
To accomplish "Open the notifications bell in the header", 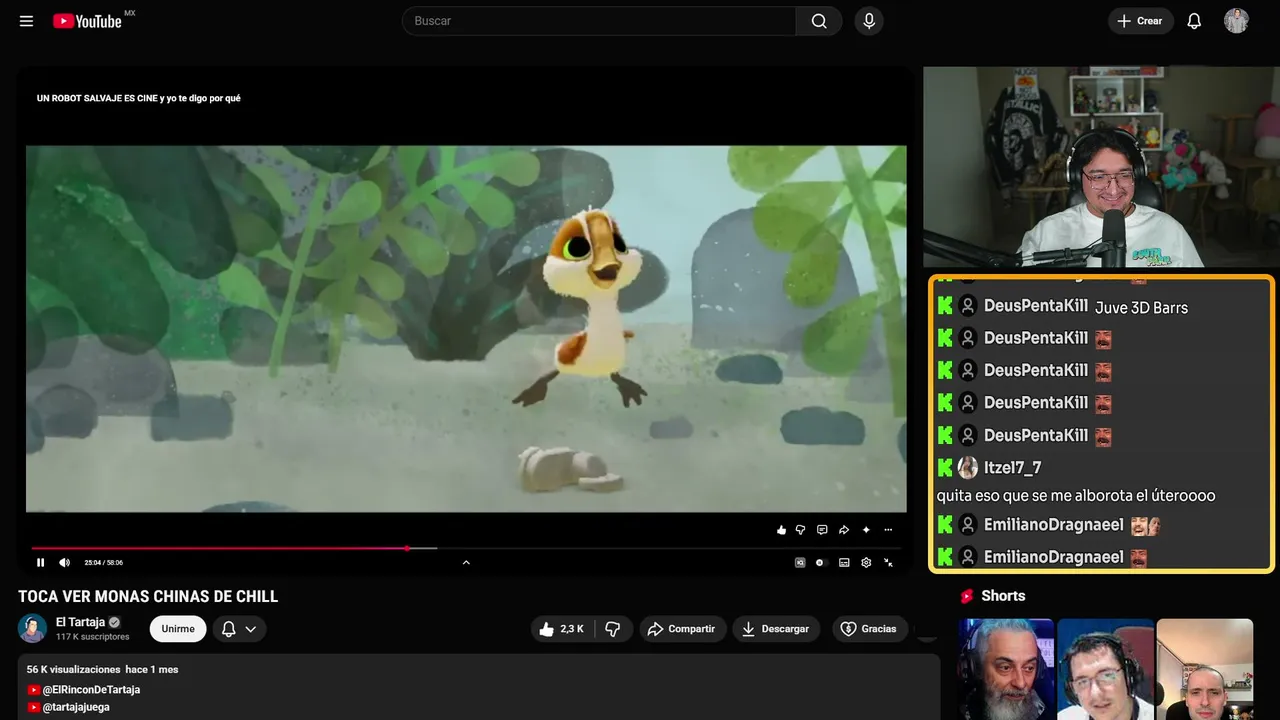I will [1194, 21].
